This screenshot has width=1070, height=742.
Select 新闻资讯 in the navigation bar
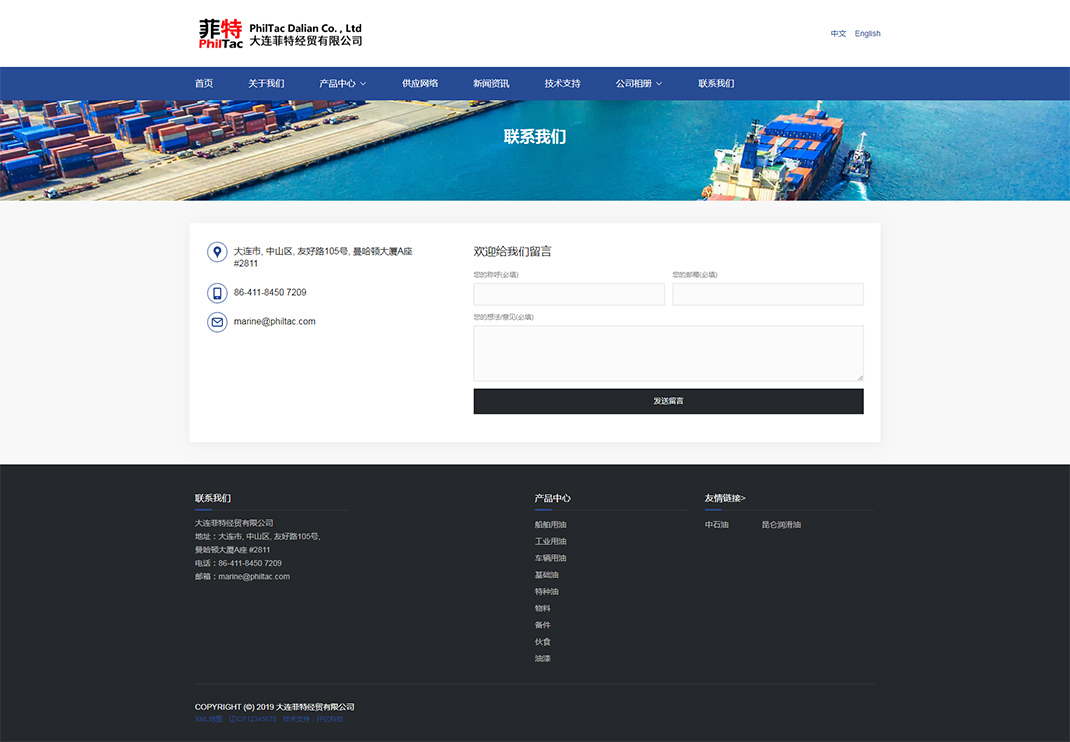pyautogui.click(x=491, y=84)
